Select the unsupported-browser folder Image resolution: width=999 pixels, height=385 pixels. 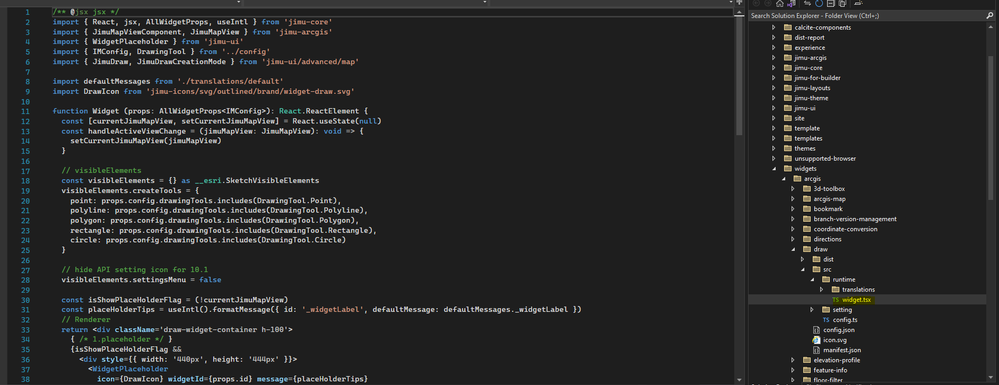tap(825, 159)
